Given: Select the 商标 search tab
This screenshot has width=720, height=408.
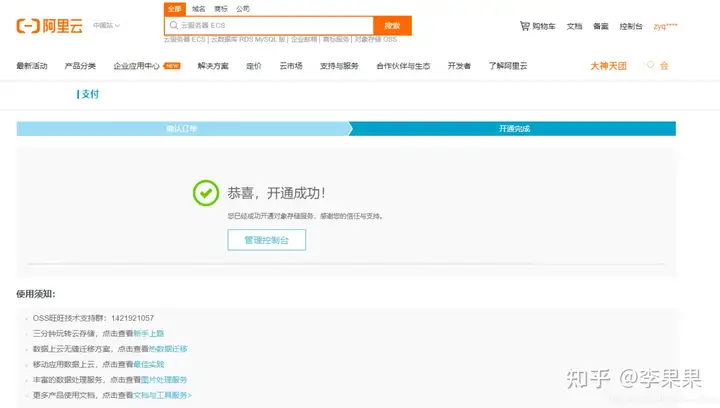Looking at the screenshot, I should point(221,9).
